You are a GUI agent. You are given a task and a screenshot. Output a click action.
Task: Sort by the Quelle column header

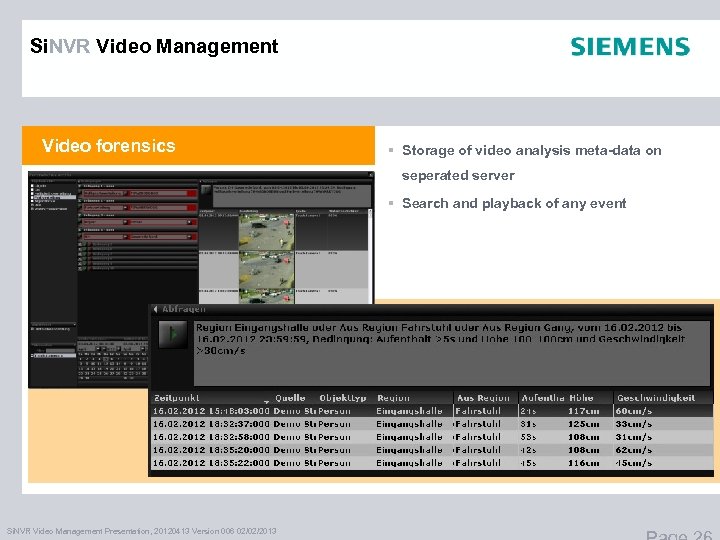point(290,398)
